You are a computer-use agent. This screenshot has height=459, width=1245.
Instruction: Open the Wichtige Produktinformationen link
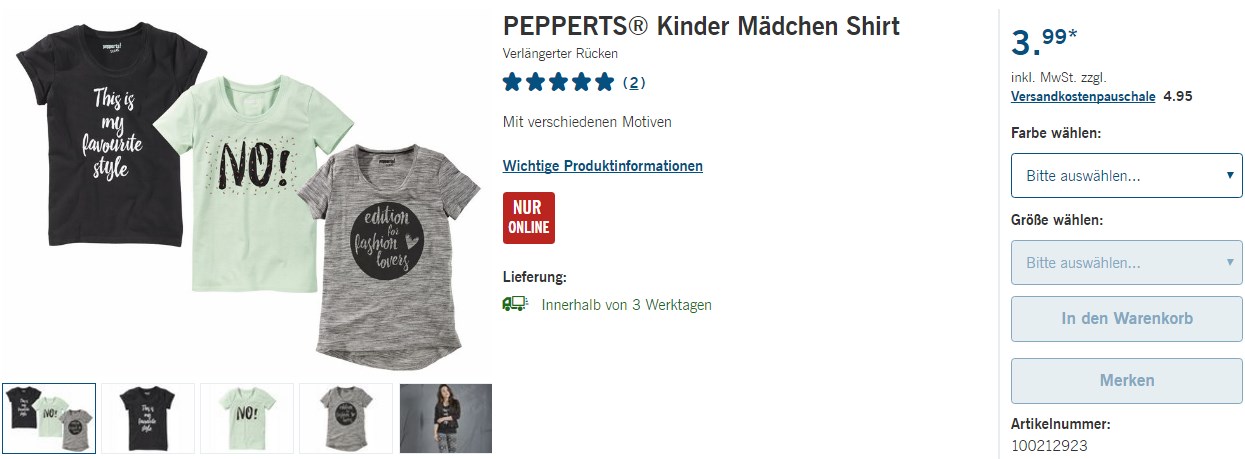tap(603, 166)
